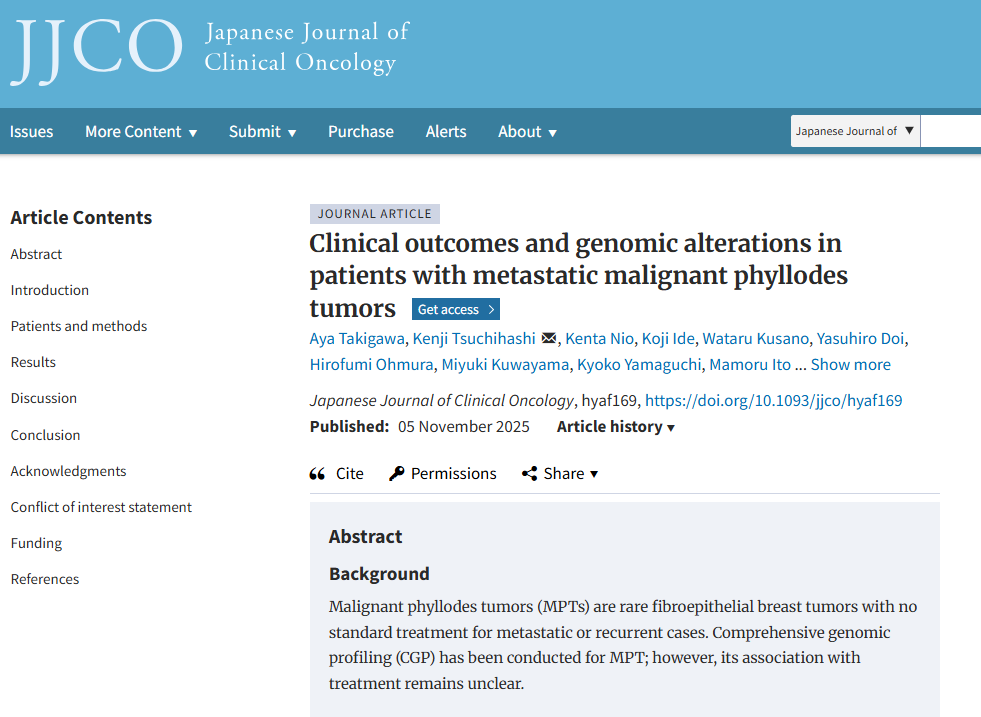Expand the More Content dropdown menu
981x717 pixels.
tap(141, 131)
